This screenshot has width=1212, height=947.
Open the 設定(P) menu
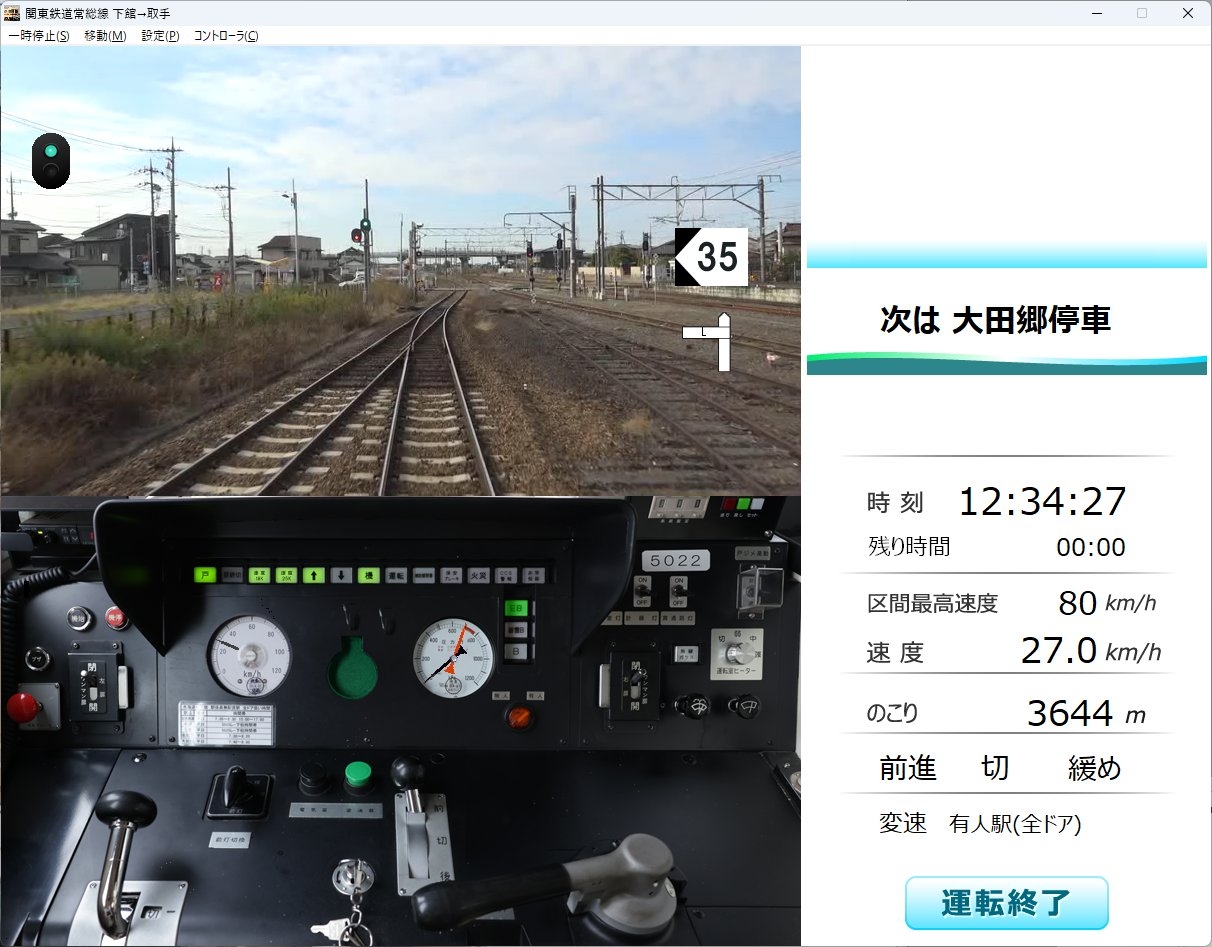click(x=160, y=36)
